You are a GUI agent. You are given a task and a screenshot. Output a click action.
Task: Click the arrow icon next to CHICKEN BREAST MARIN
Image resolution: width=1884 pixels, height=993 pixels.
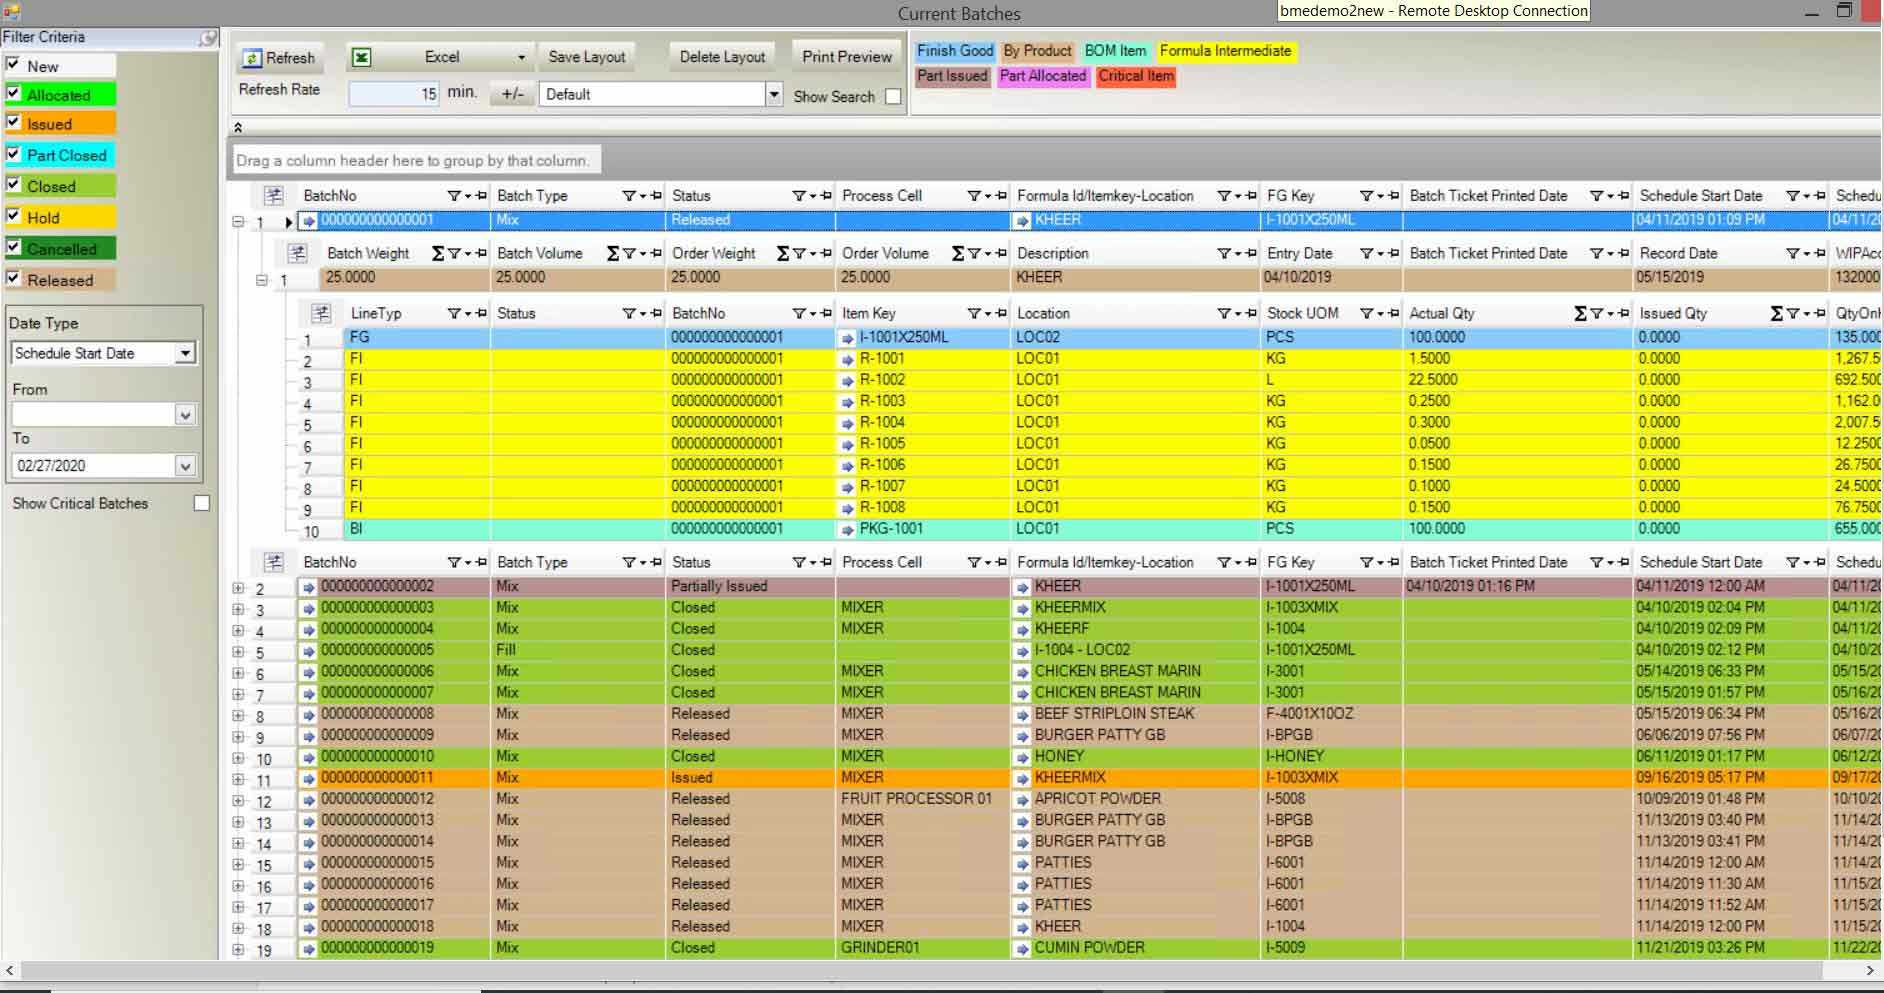pos(1022,671)
